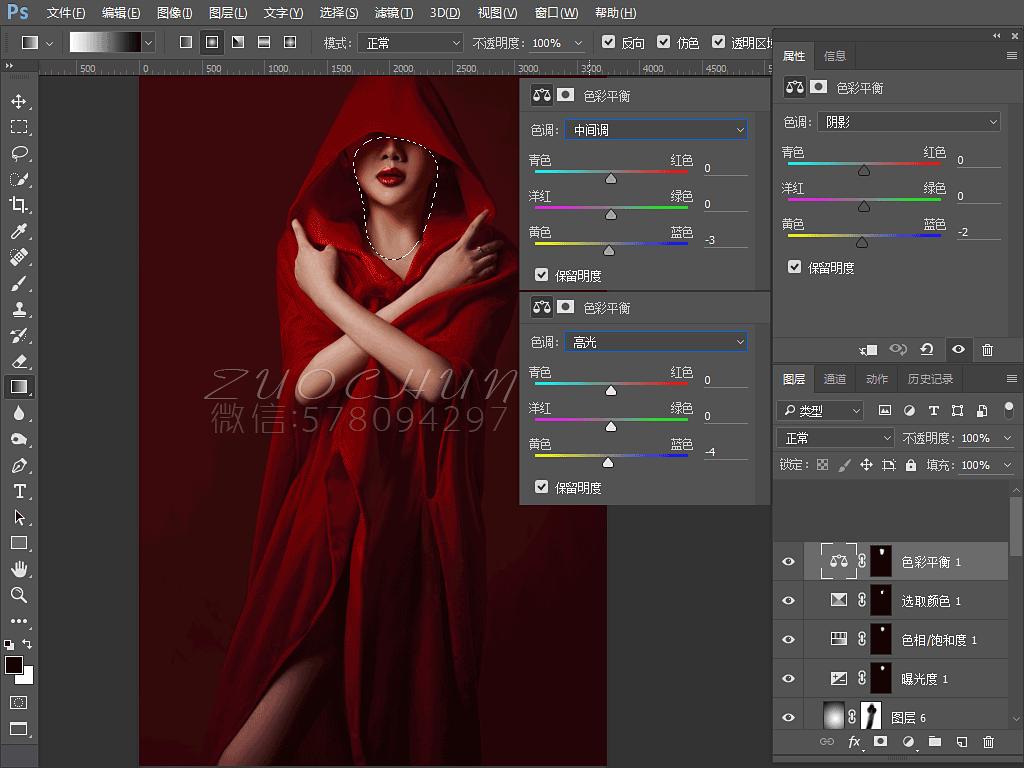Select the Pen tool

point(19,466)
